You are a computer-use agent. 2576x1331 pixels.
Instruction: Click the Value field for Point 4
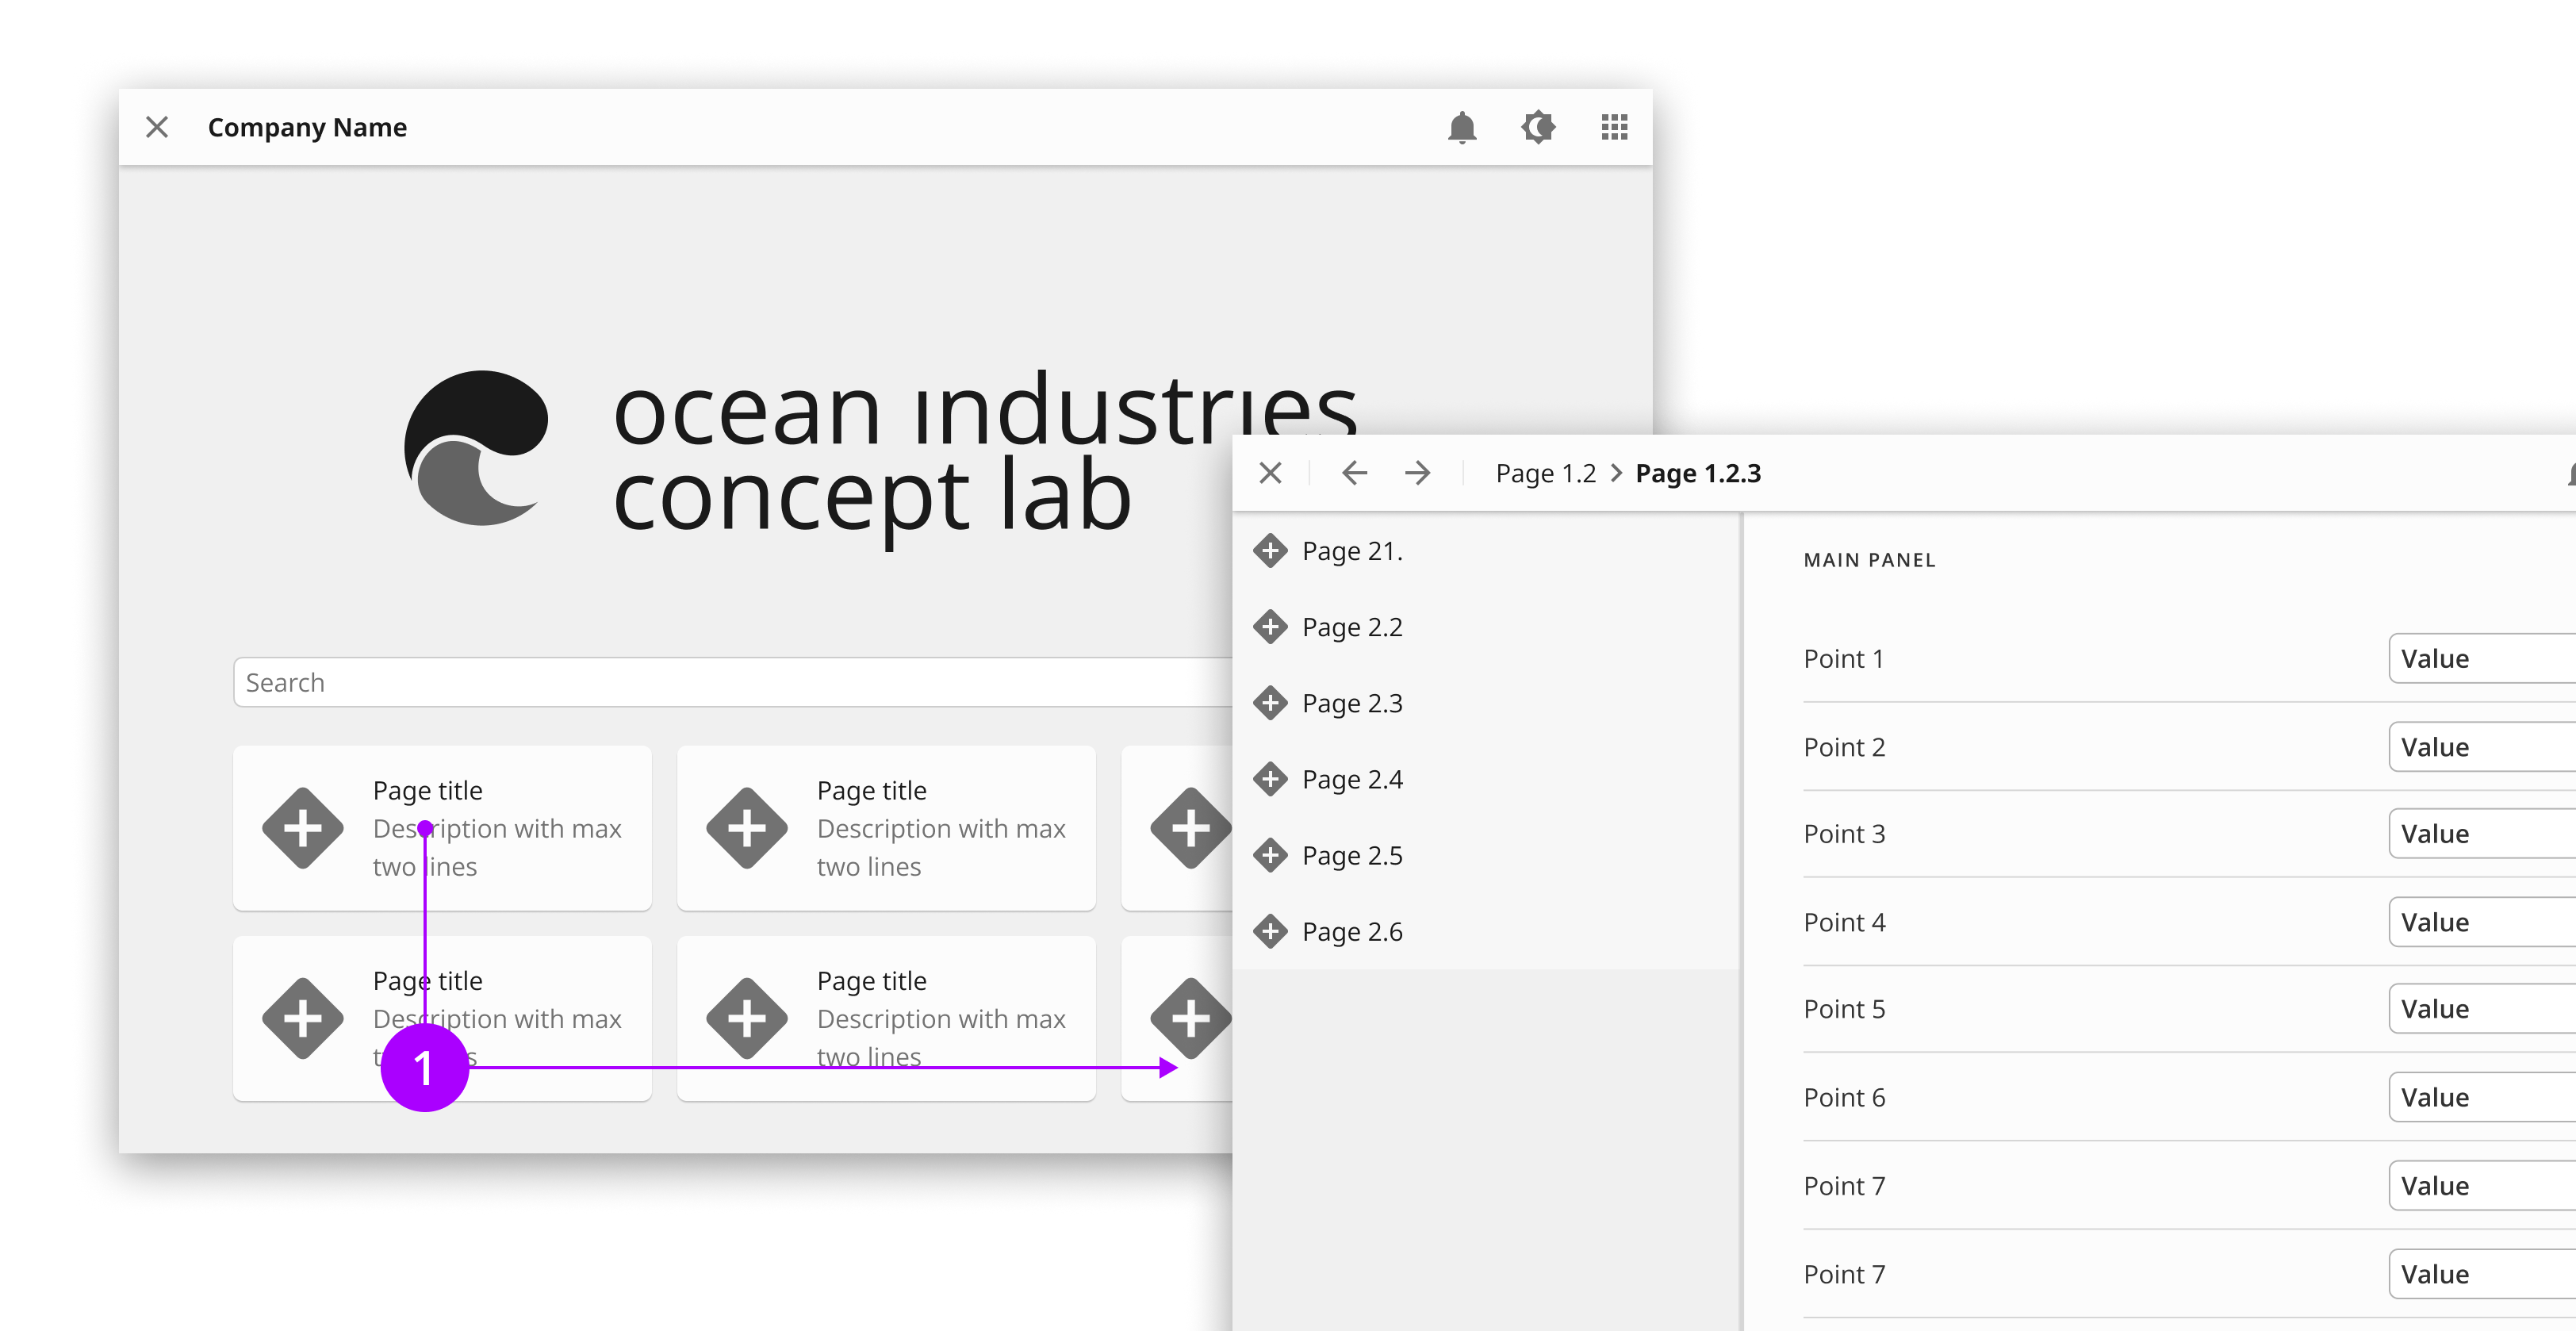[x=2483, y=921]
